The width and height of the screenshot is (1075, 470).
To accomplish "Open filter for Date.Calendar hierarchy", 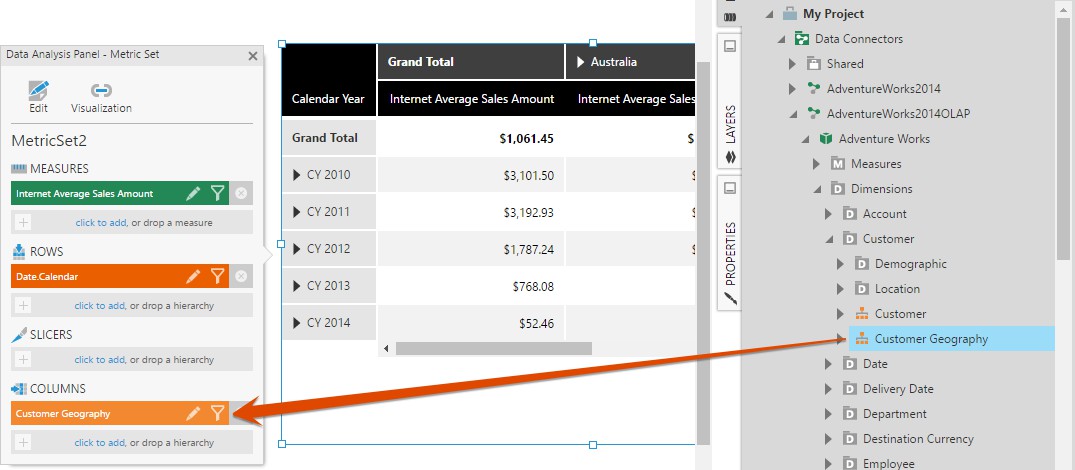I will (217, 276).
